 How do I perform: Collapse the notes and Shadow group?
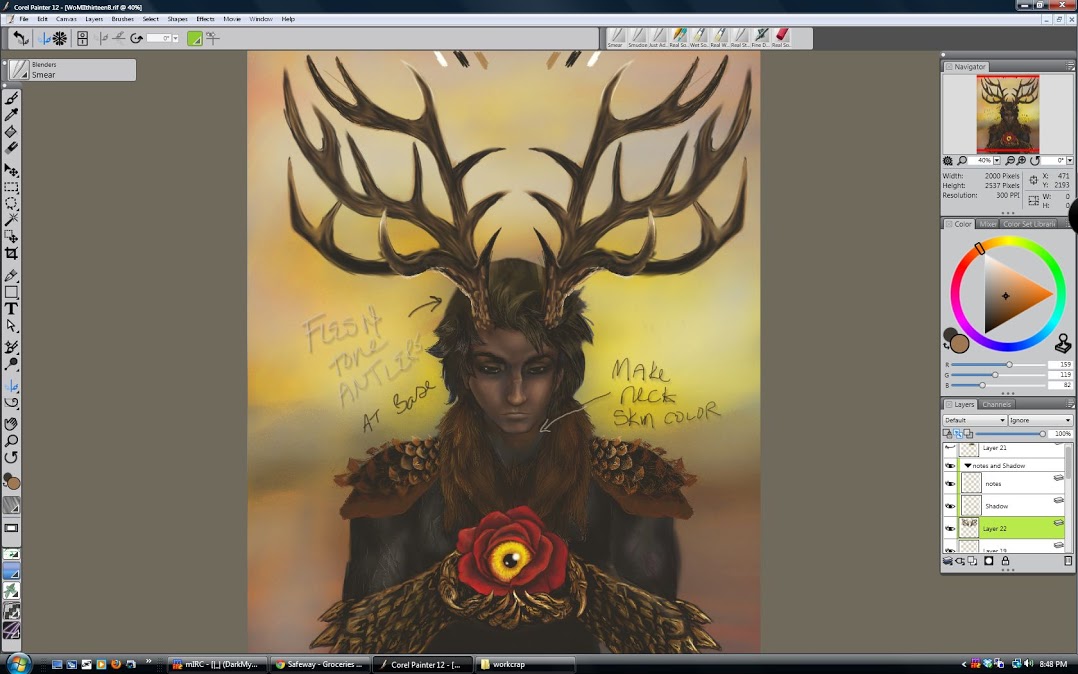(968, 466)
